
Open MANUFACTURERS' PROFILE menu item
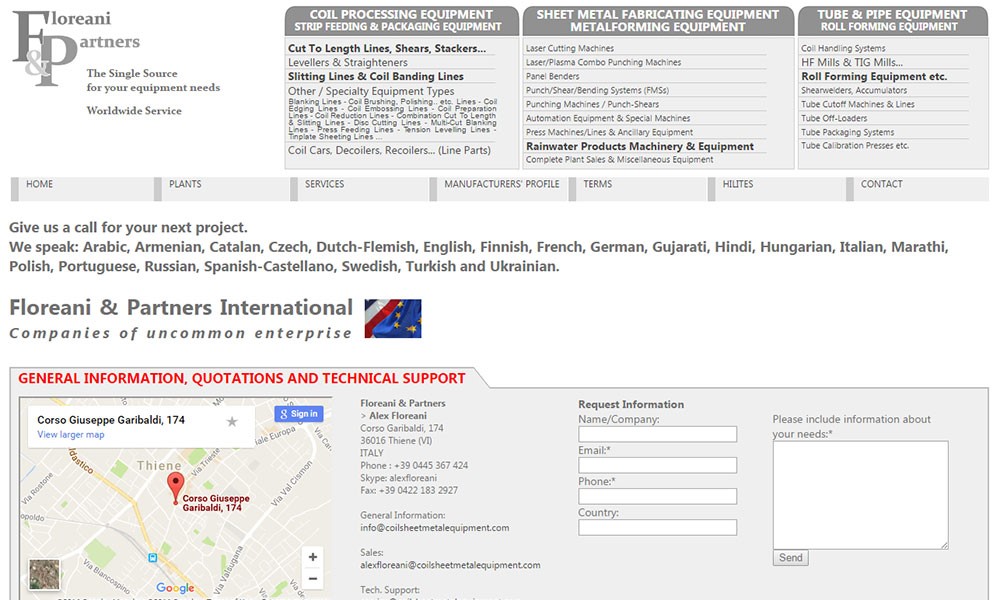pyautogui.click(x=501, y=184)
